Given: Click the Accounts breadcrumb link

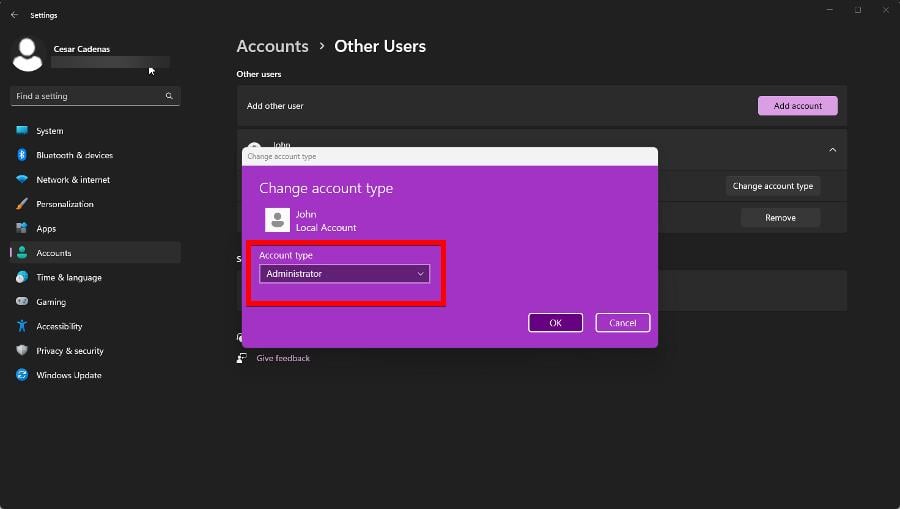Looking at the screenshot, I should coord(272,46).
